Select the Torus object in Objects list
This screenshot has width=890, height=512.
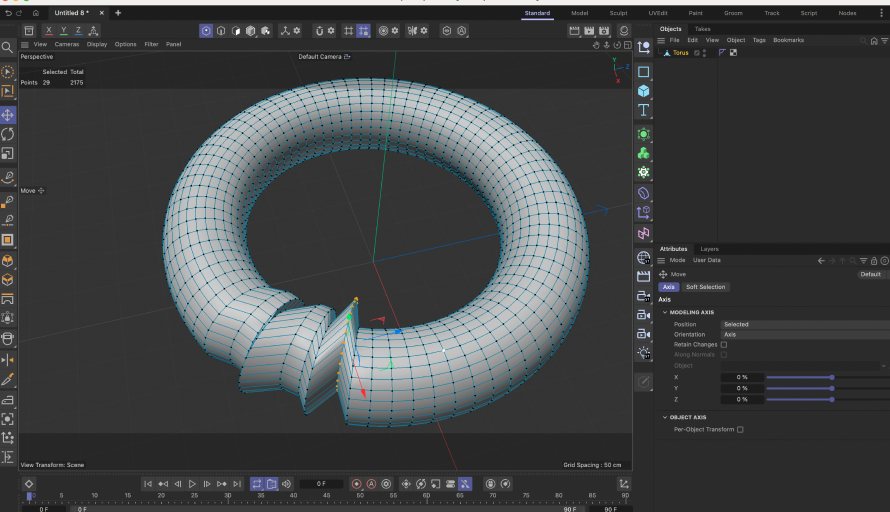point(680,53)
